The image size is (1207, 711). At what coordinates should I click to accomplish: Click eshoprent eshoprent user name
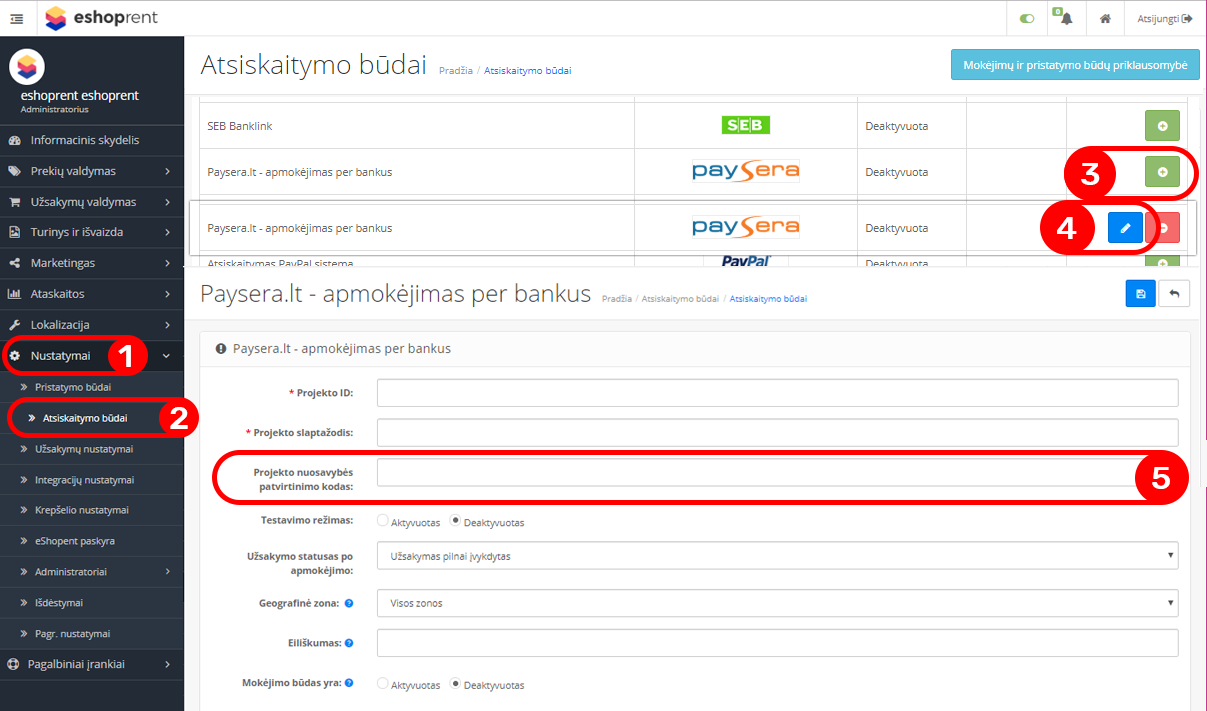tap(80, 96)
